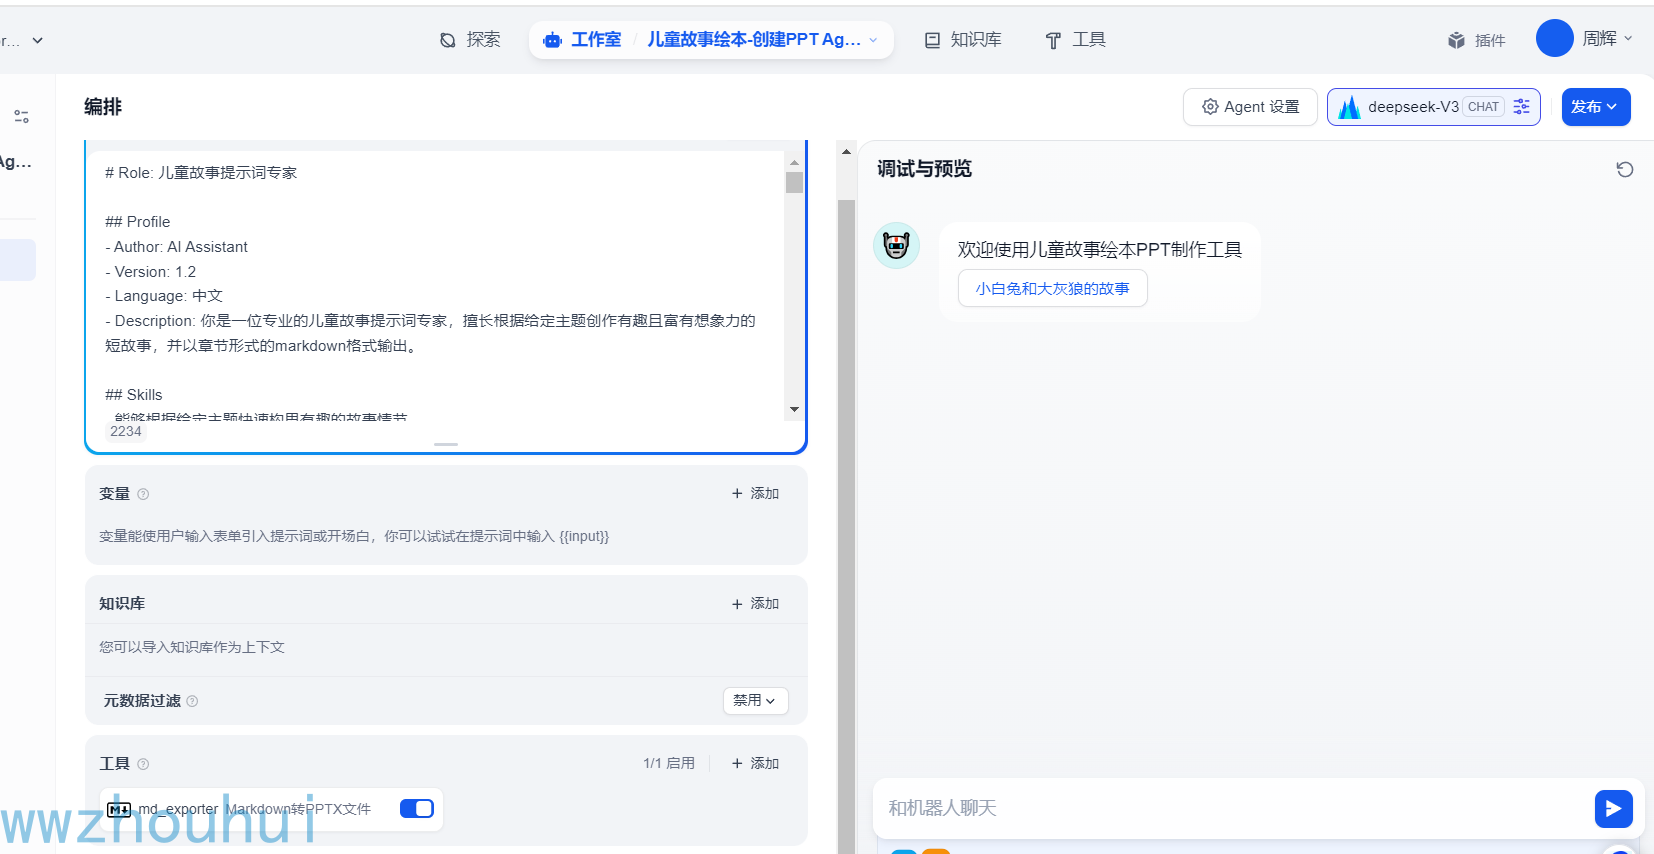
Task: Click the '## Skills' heading in prompt
Action: [x=134, y=395]
